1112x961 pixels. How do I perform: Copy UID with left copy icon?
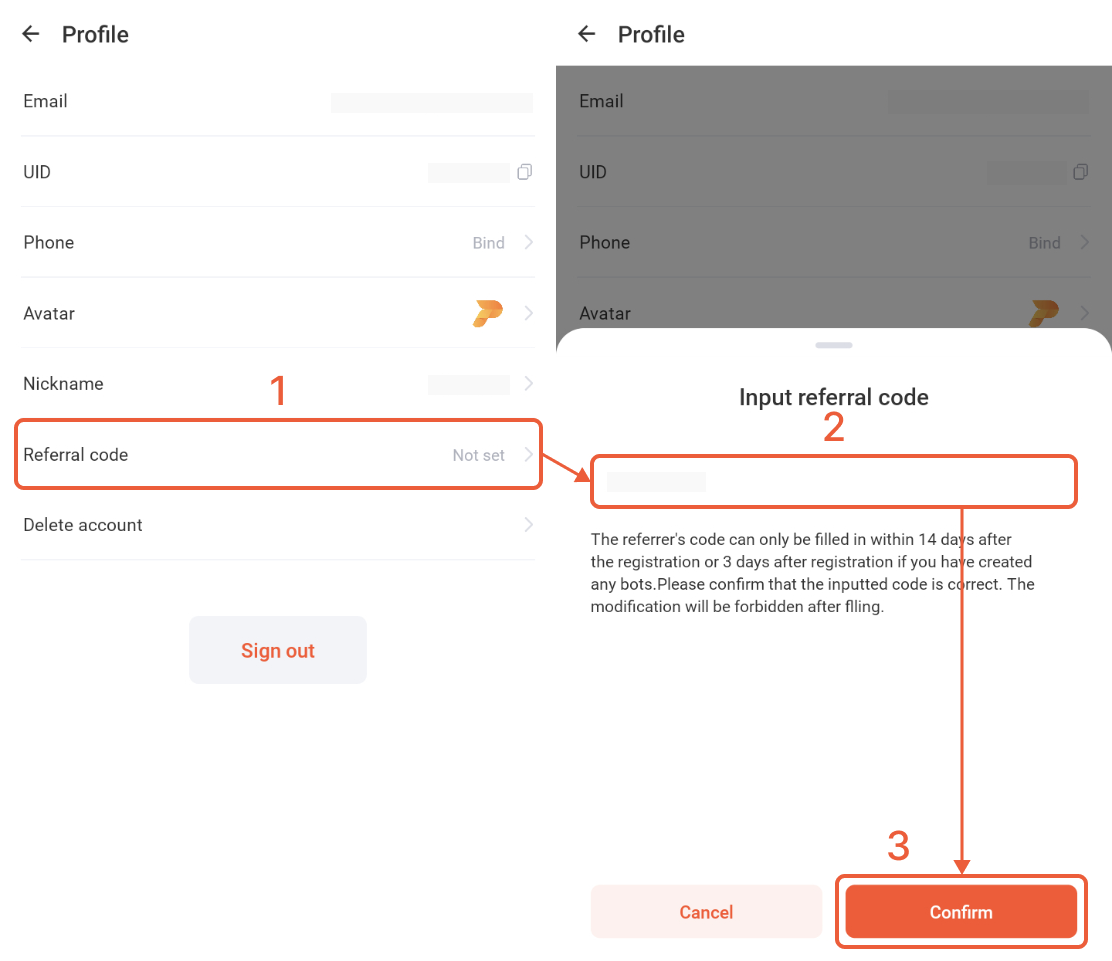(525, 172)
